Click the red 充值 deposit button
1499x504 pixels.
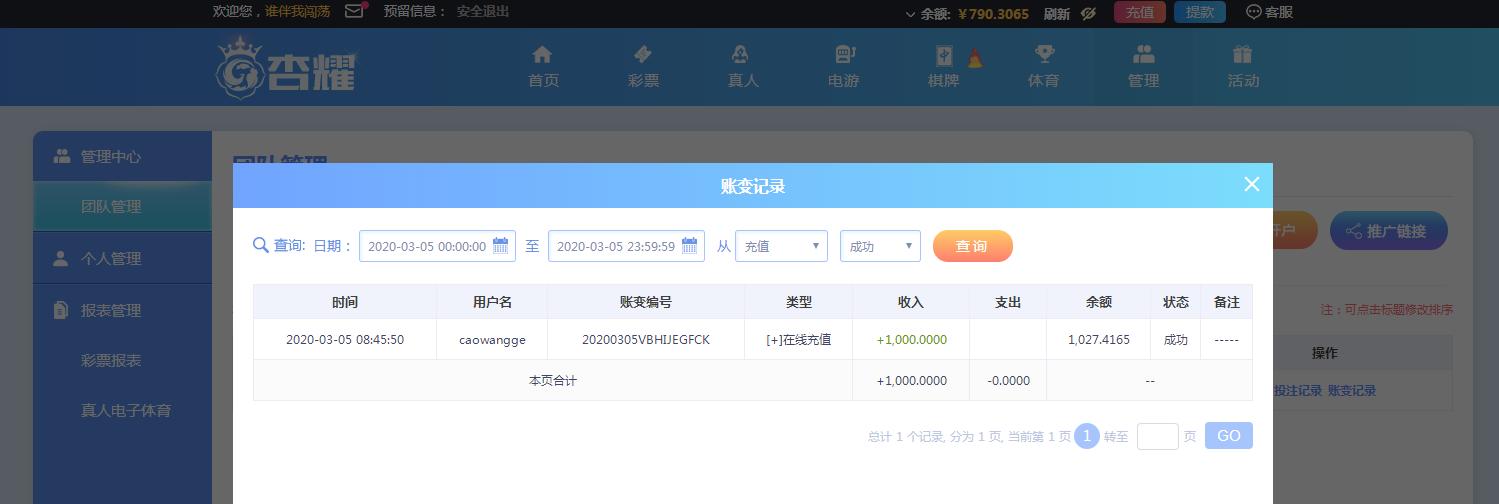[x=1139, y=13]
